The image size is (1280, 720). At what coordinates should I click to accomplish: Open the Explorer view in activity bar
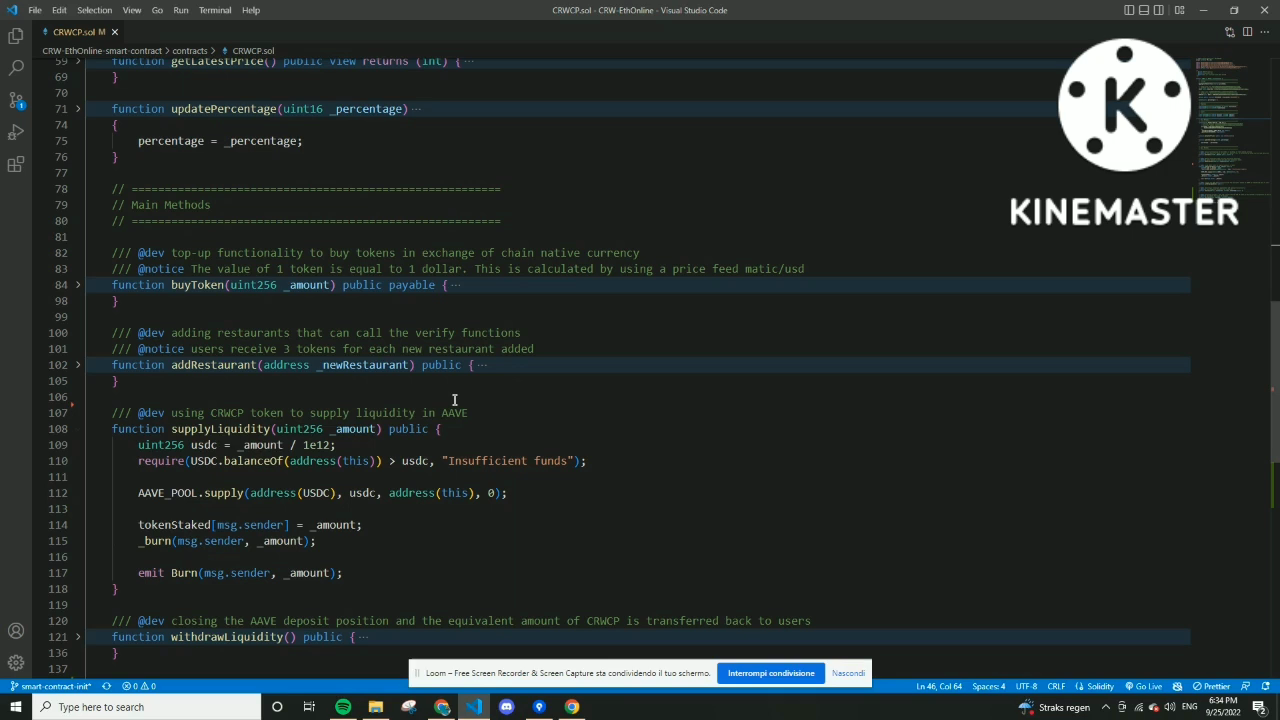pos(16,36)
